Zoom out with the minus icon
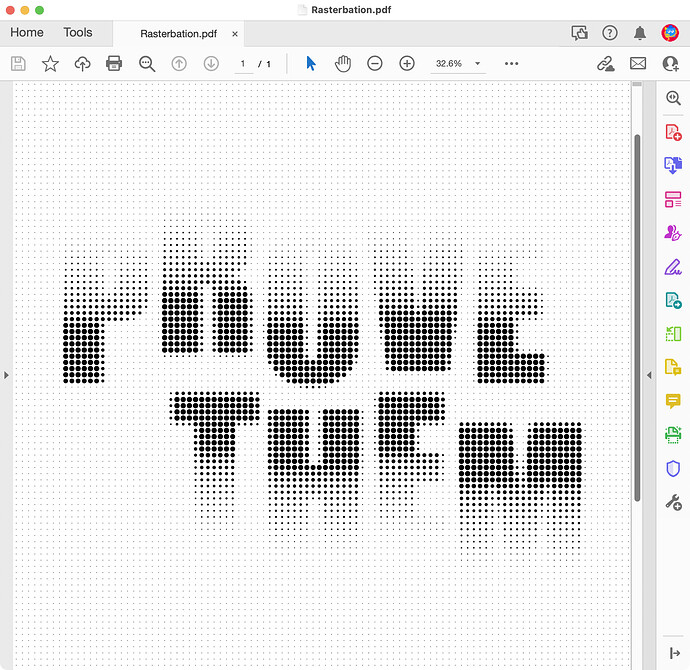The height and width of the screenshot is (670, 690). 374,64
